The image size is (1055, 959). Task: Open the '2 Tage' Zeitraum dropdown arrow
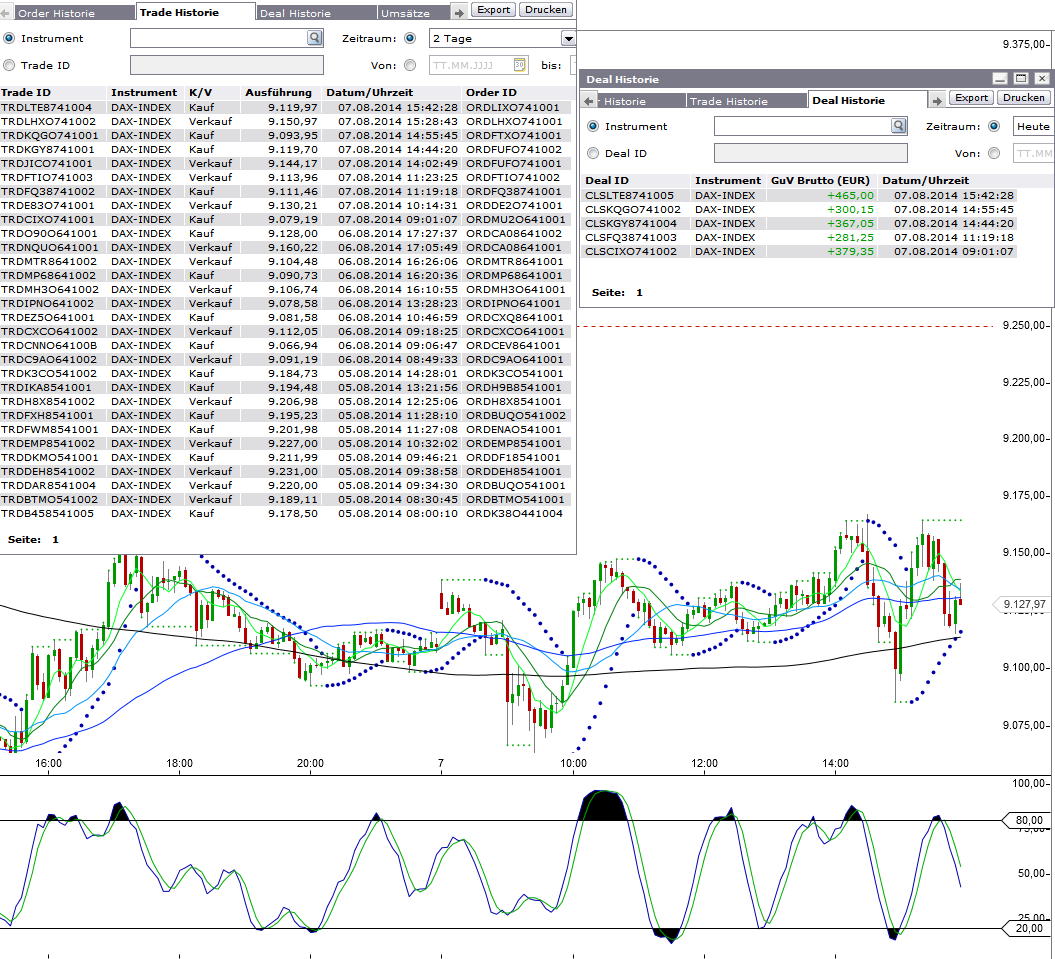coord(569,38)
